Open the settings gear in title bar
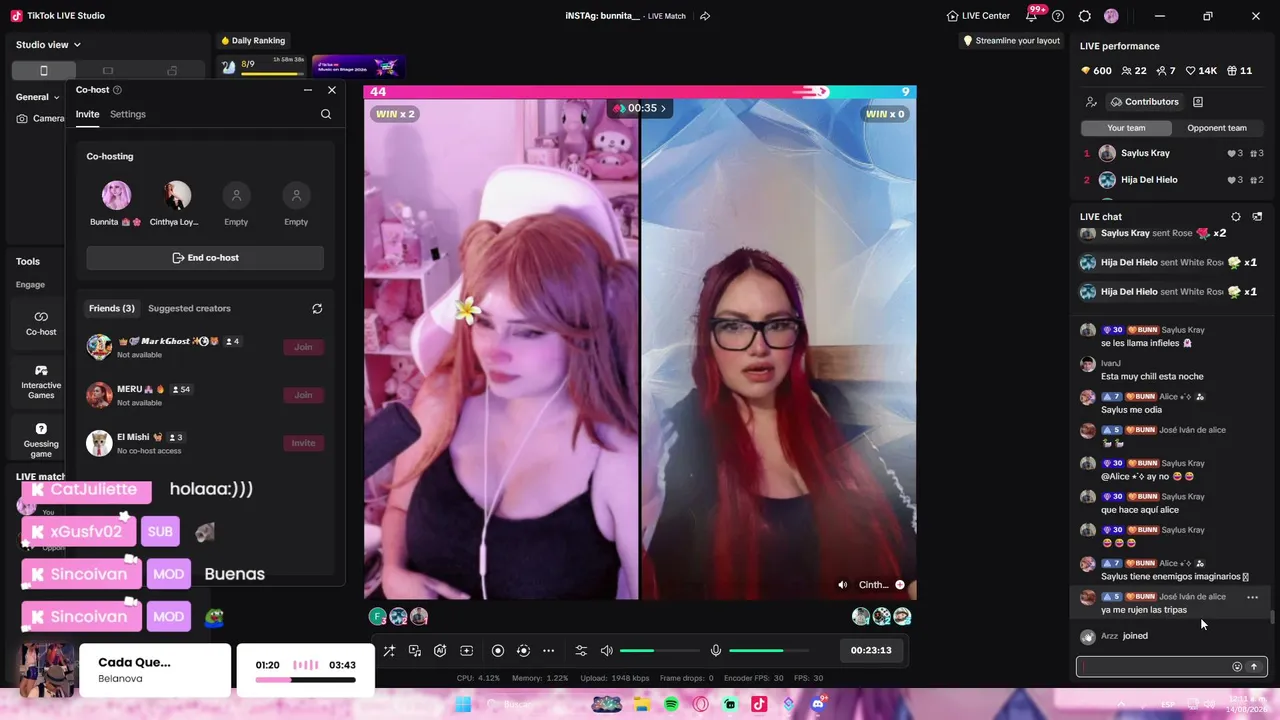Image resolution: width=1280 pixels, height=720 pixels. click(1085, 16)
